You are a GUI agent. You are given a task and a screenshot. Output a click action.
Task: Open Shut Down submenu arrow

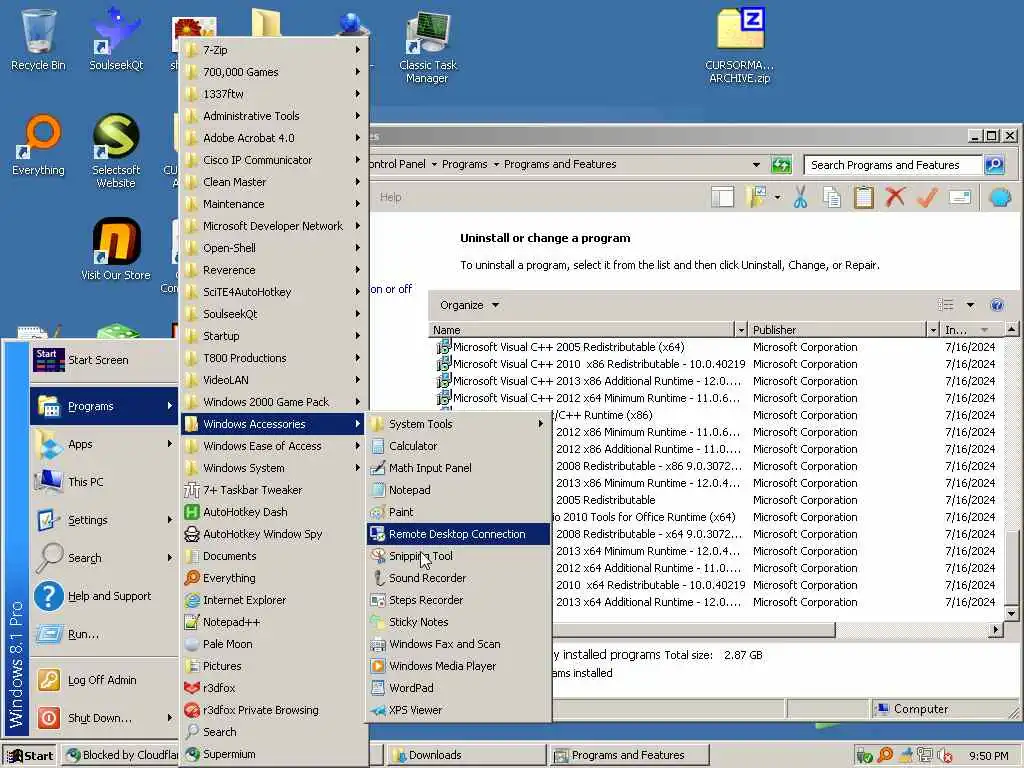tap(170, 718)
